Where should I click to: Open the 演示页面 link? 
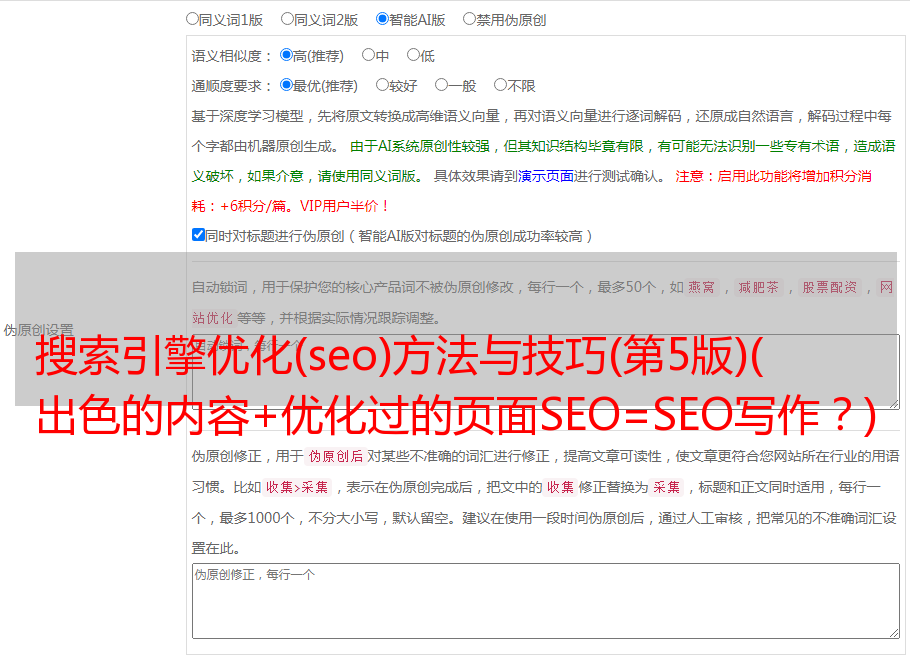coord(546,176)
